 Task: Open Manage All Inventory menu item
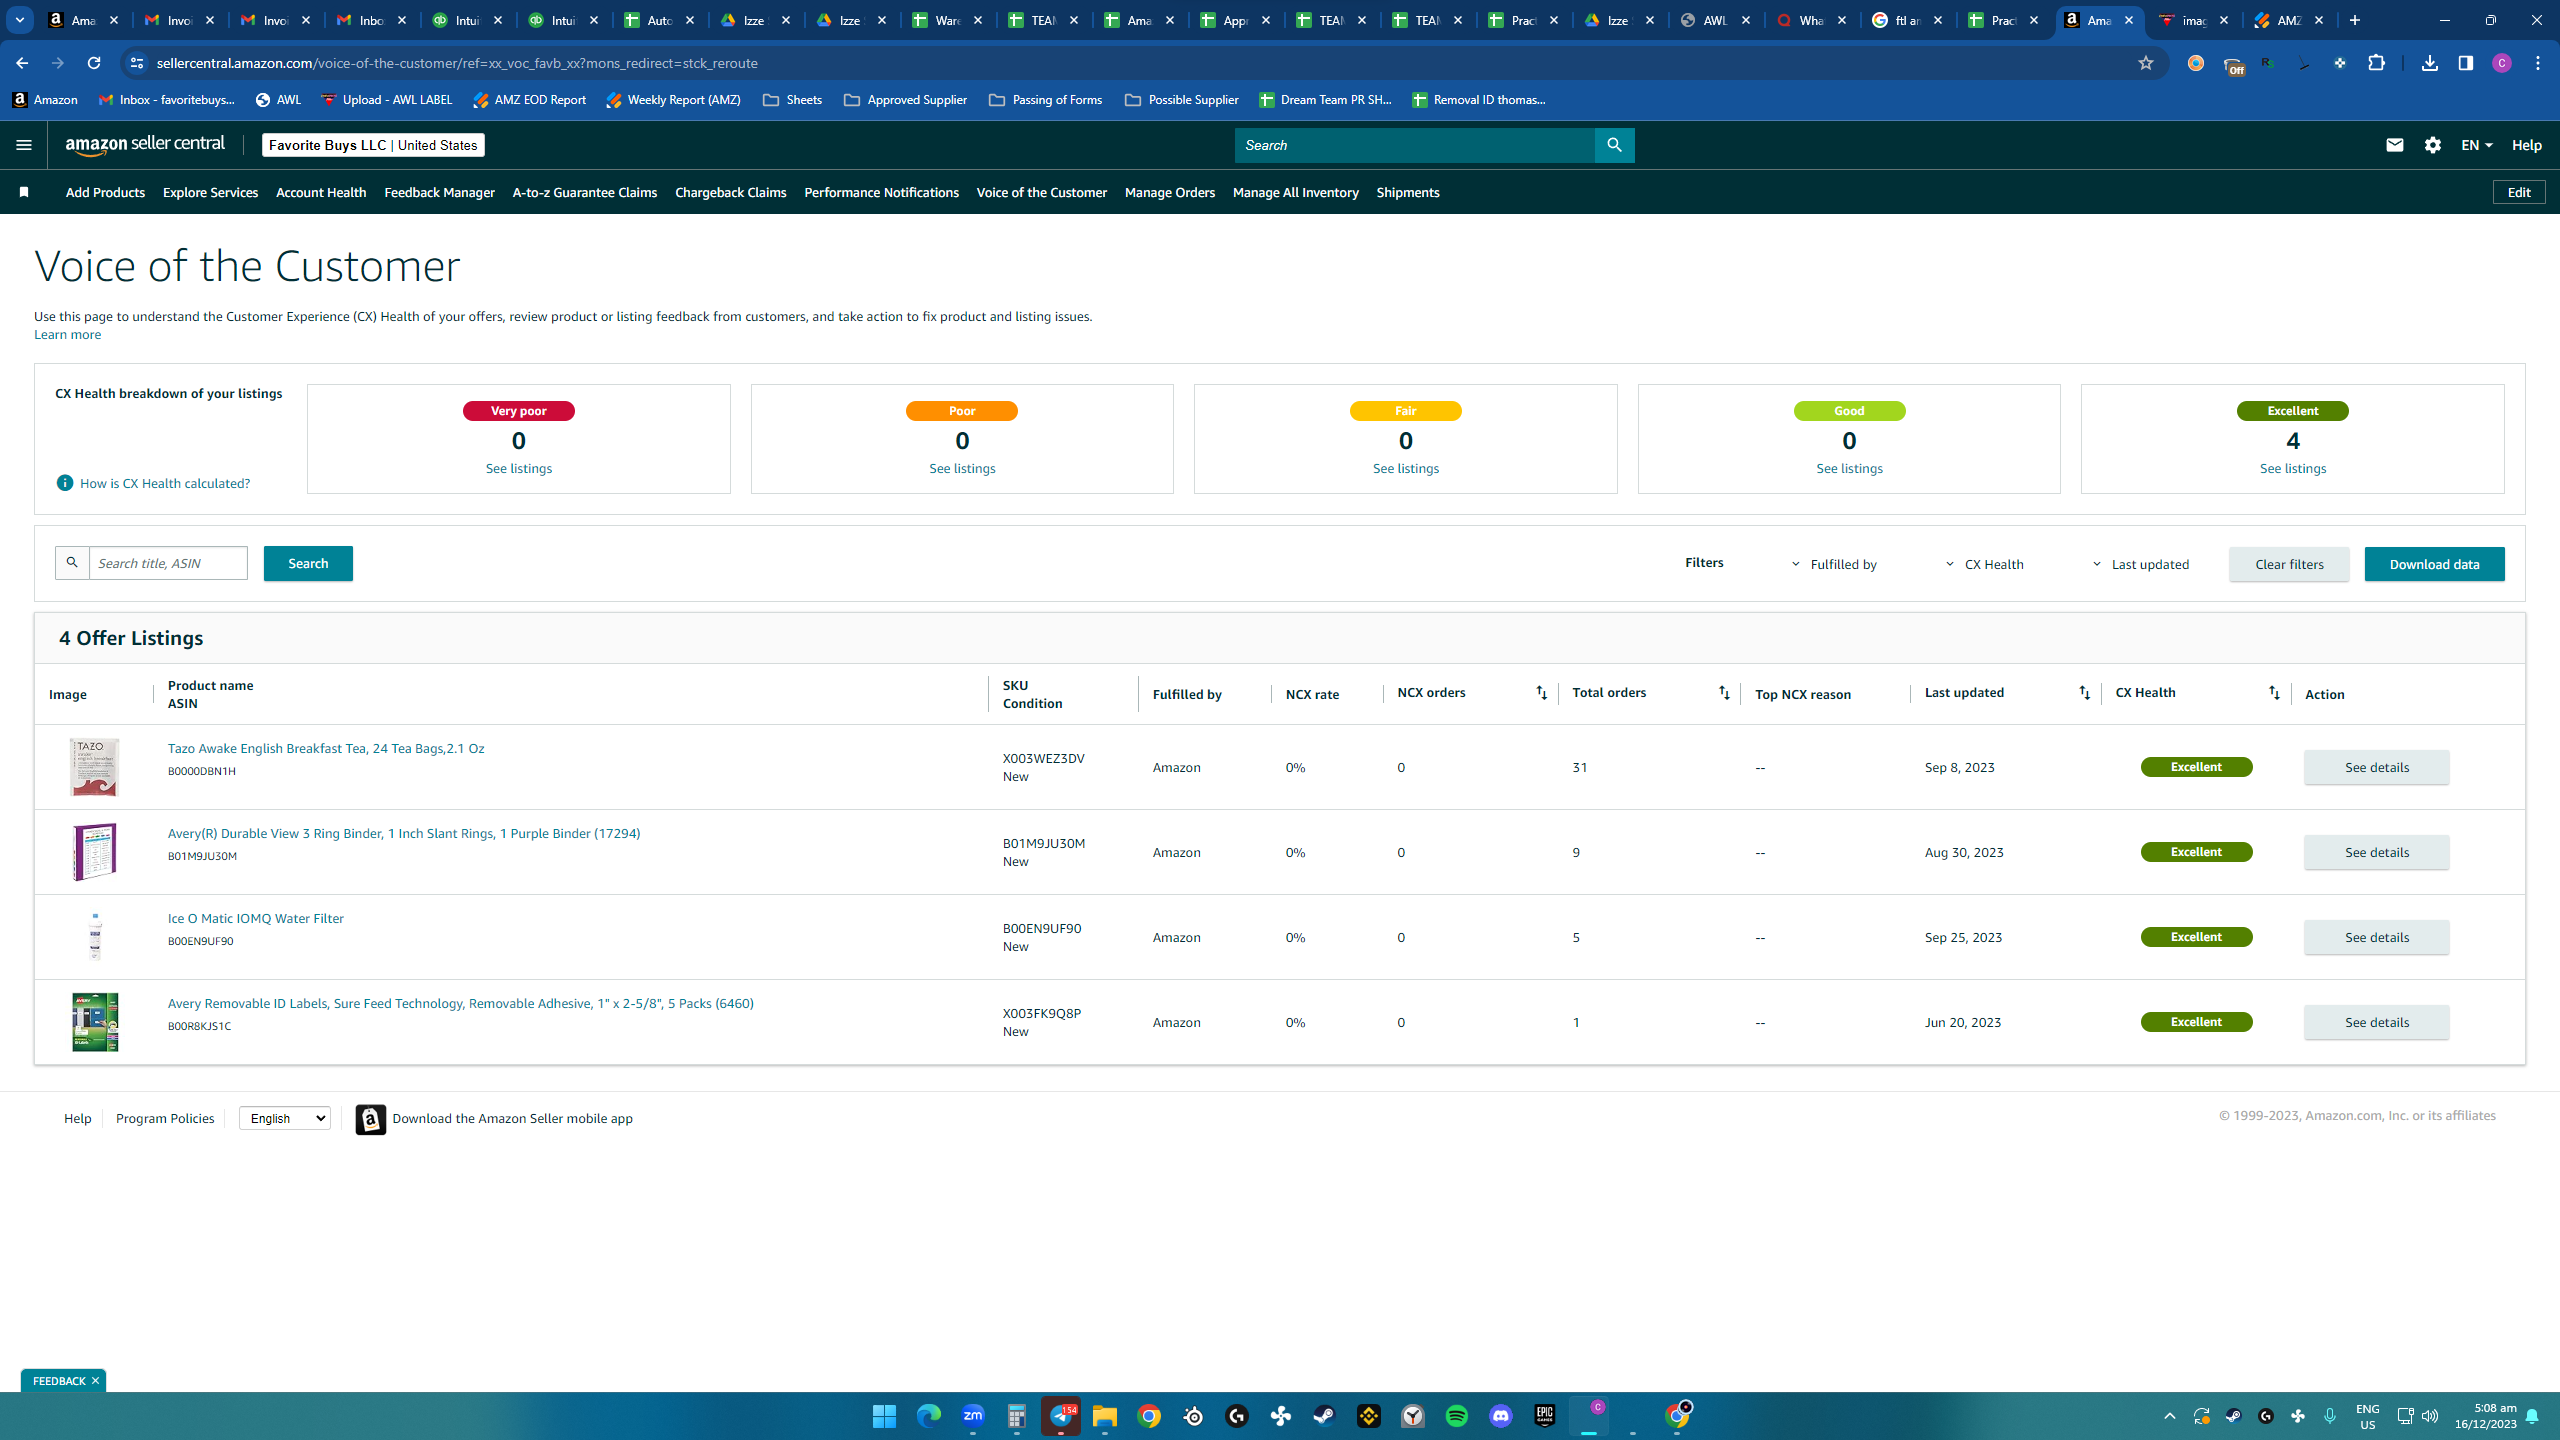point(1296,192)
